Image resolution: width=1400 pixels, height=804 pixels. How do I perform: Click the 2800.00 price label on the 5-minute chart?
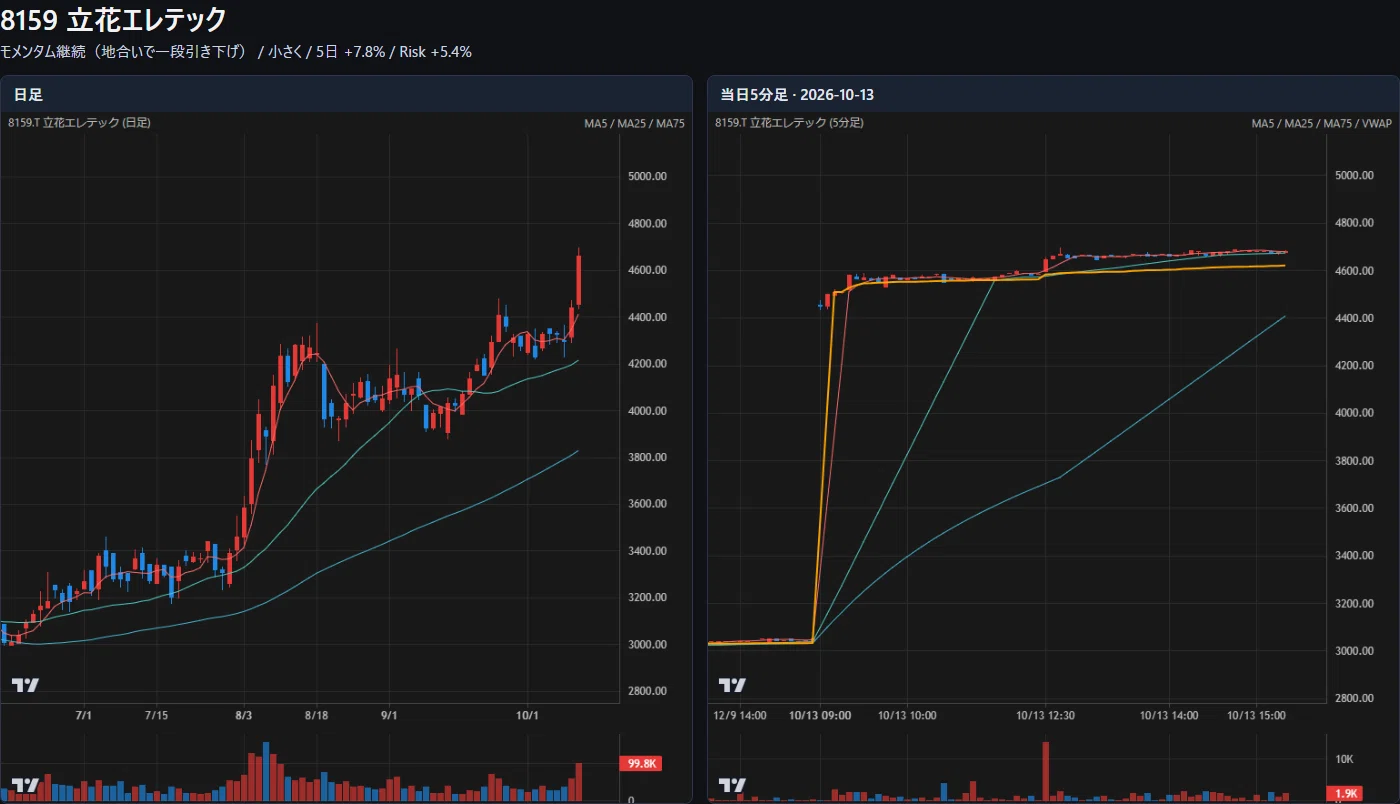(x=1354, y=698)
